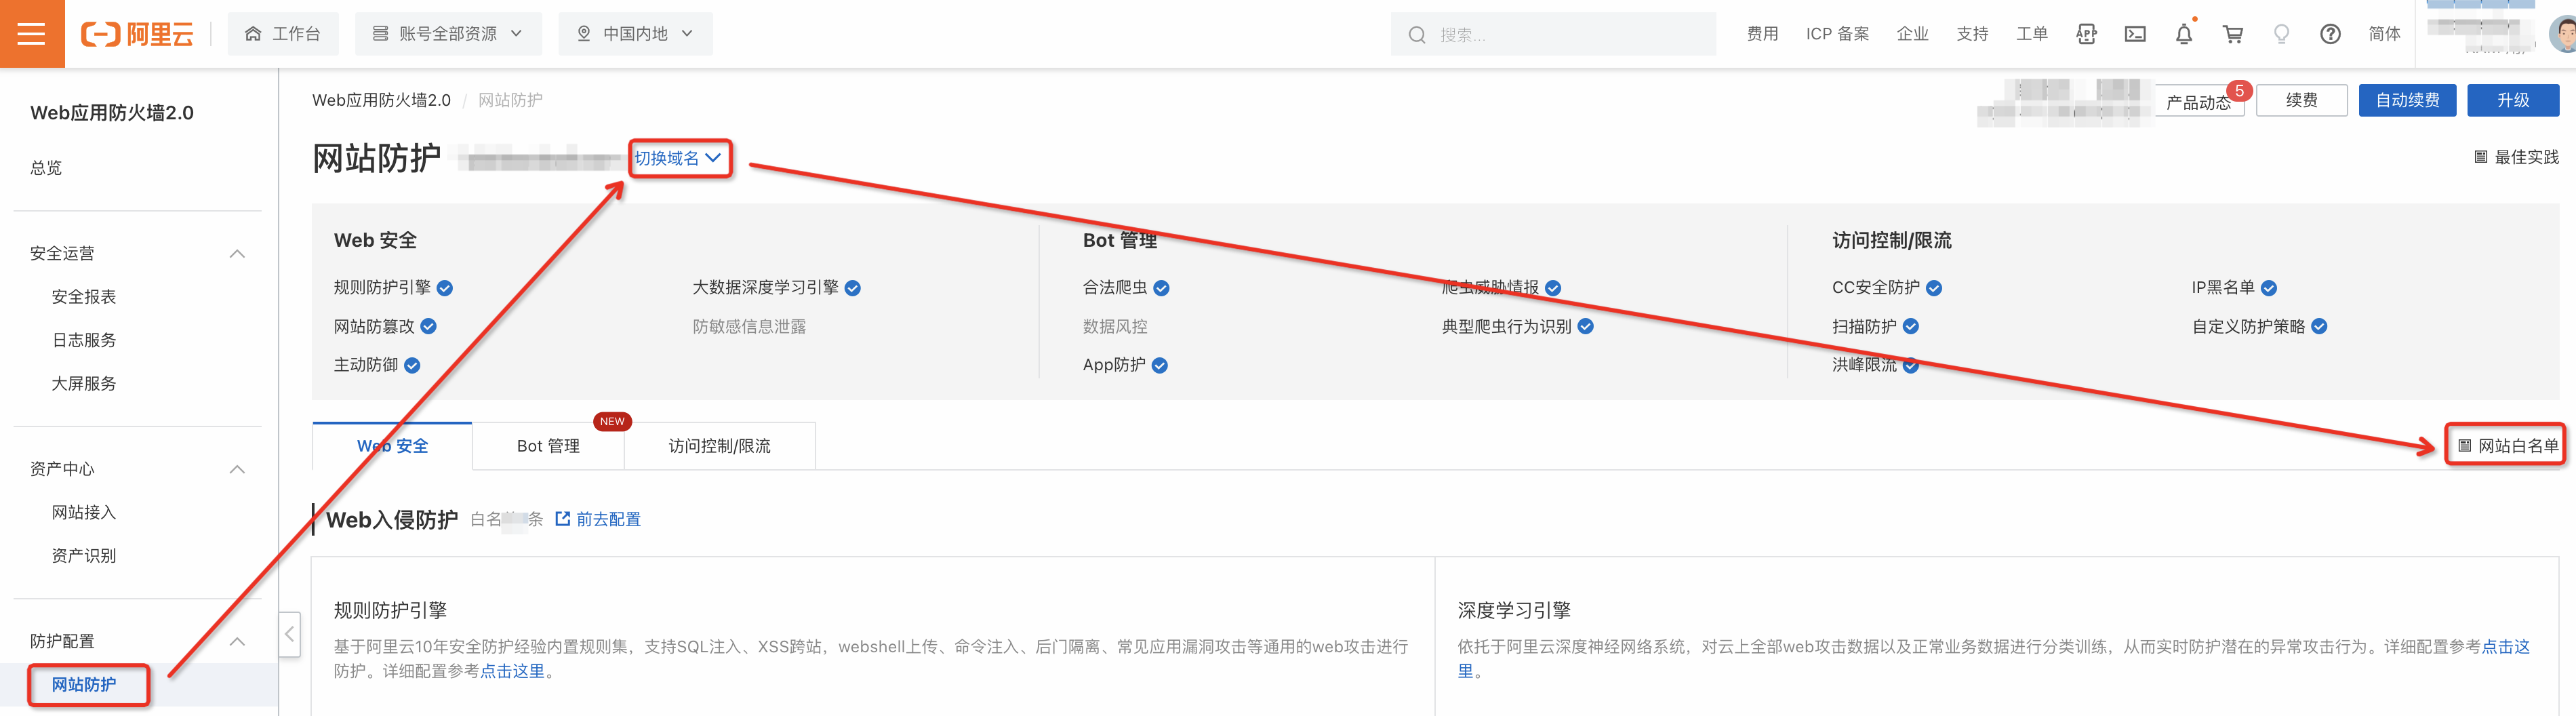Click the checkmark beside App防护
Image resolution: width=2576 pixels, height=716 pixels.
(1159, 366)
